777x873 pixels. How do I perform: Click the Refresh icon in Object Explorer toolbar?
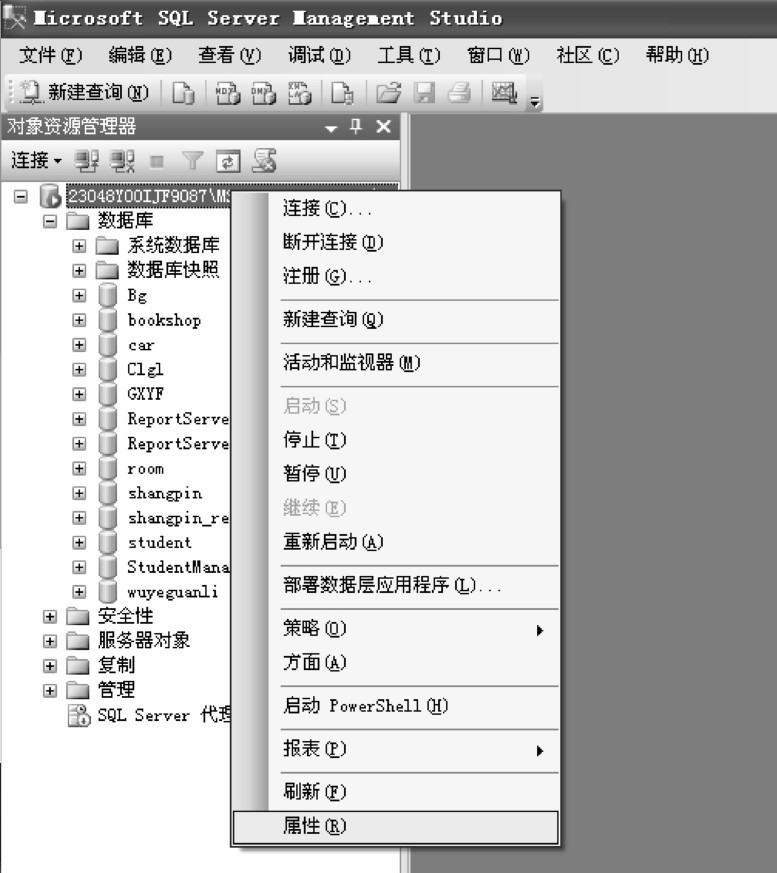click(x=228, y=161)
